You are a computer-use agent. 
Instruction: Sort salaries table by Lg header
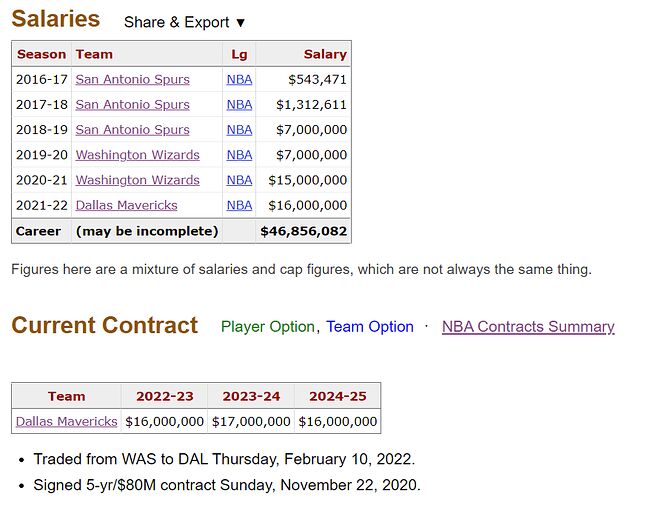[239, 54]
